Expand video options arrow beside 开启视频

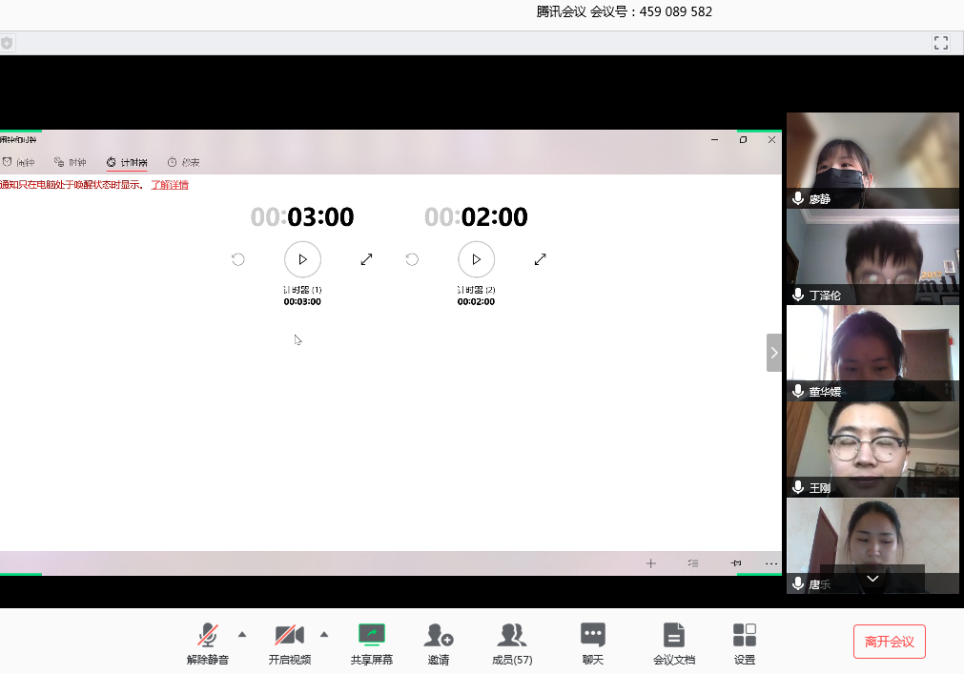323,634
